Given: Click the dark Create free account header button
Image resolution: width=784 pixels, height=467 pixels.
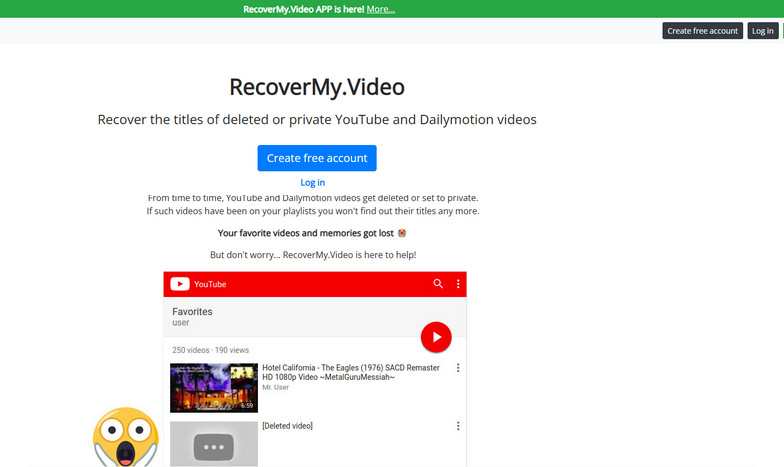Looking at the screenshot, I should [702, 30].
